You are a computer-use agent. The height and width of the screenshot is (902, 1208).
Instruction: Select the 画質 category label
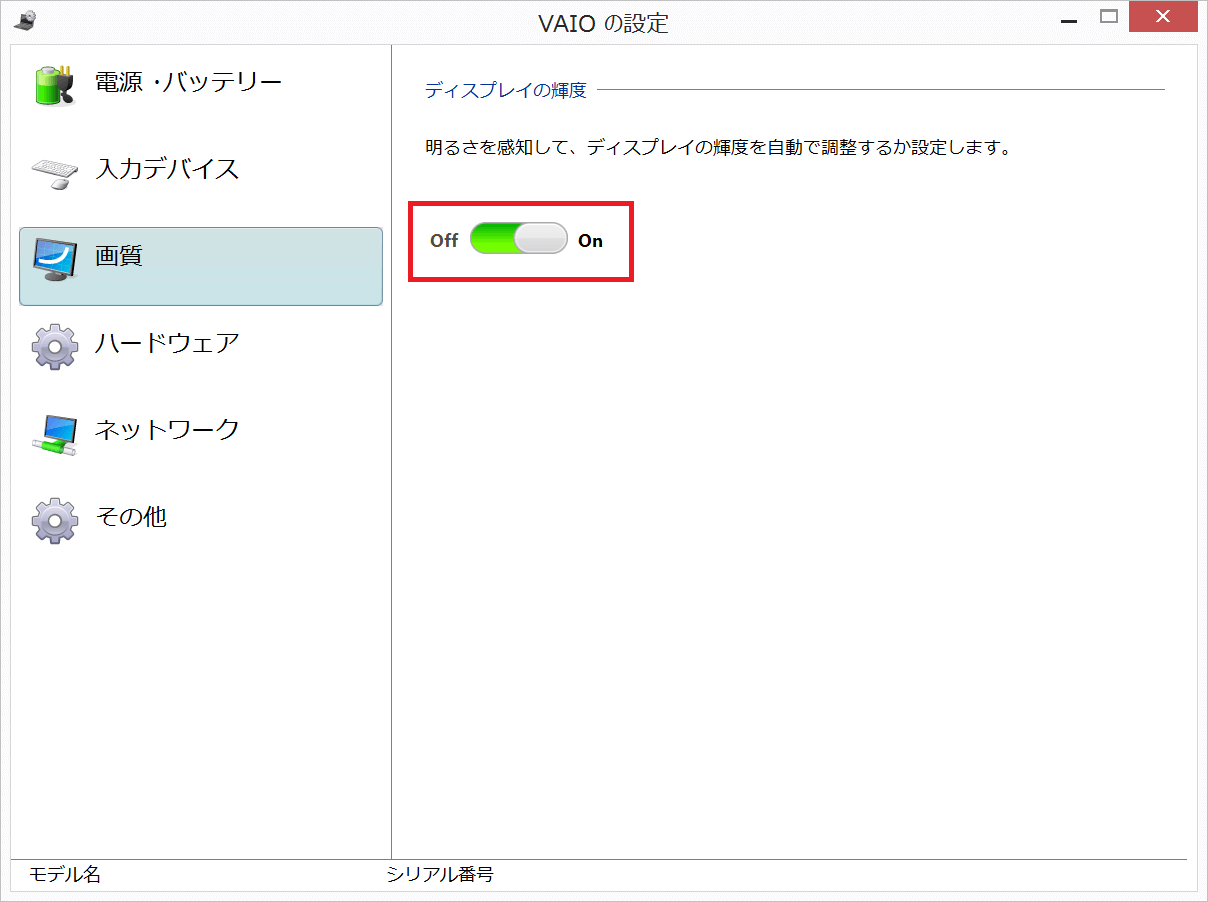click(x=119, y=256)
